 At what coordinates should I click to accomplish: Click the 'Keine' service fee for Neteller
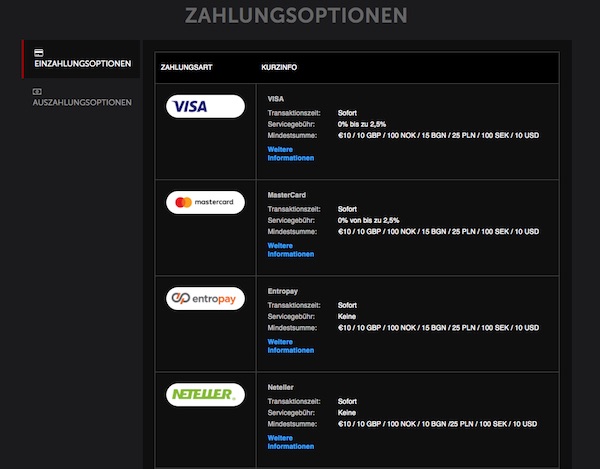tap(347, 413)
